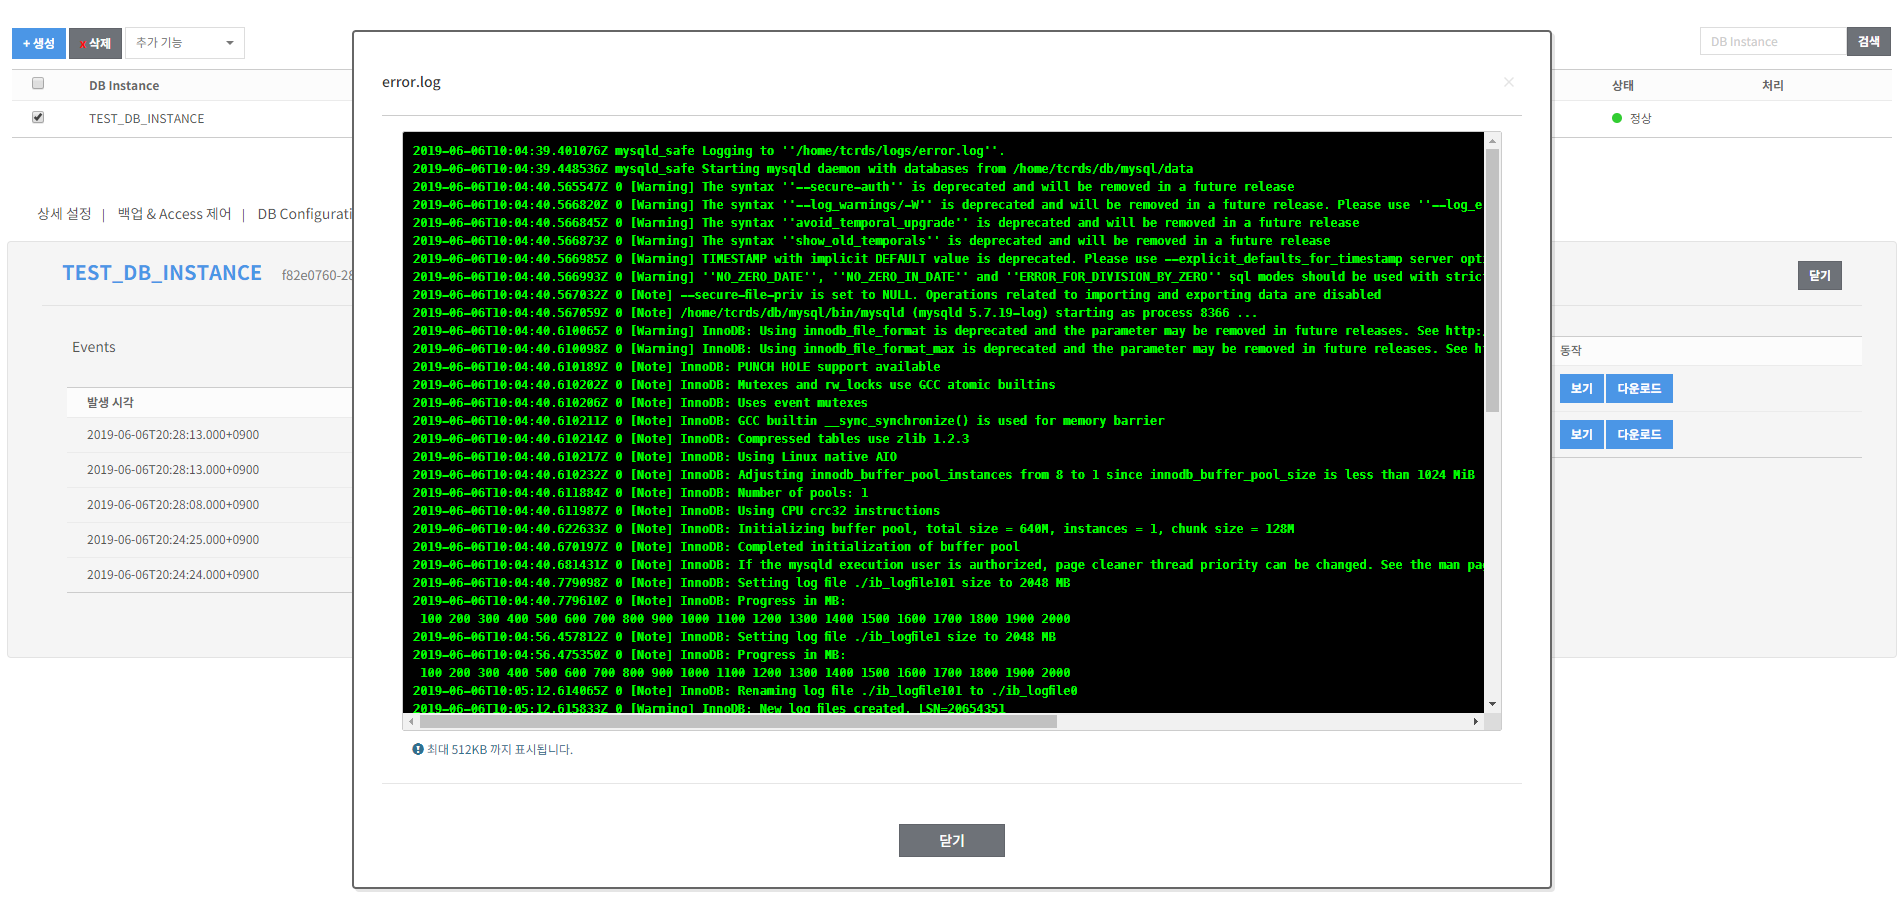Open the 상세 설정 tab

[64, 214]
